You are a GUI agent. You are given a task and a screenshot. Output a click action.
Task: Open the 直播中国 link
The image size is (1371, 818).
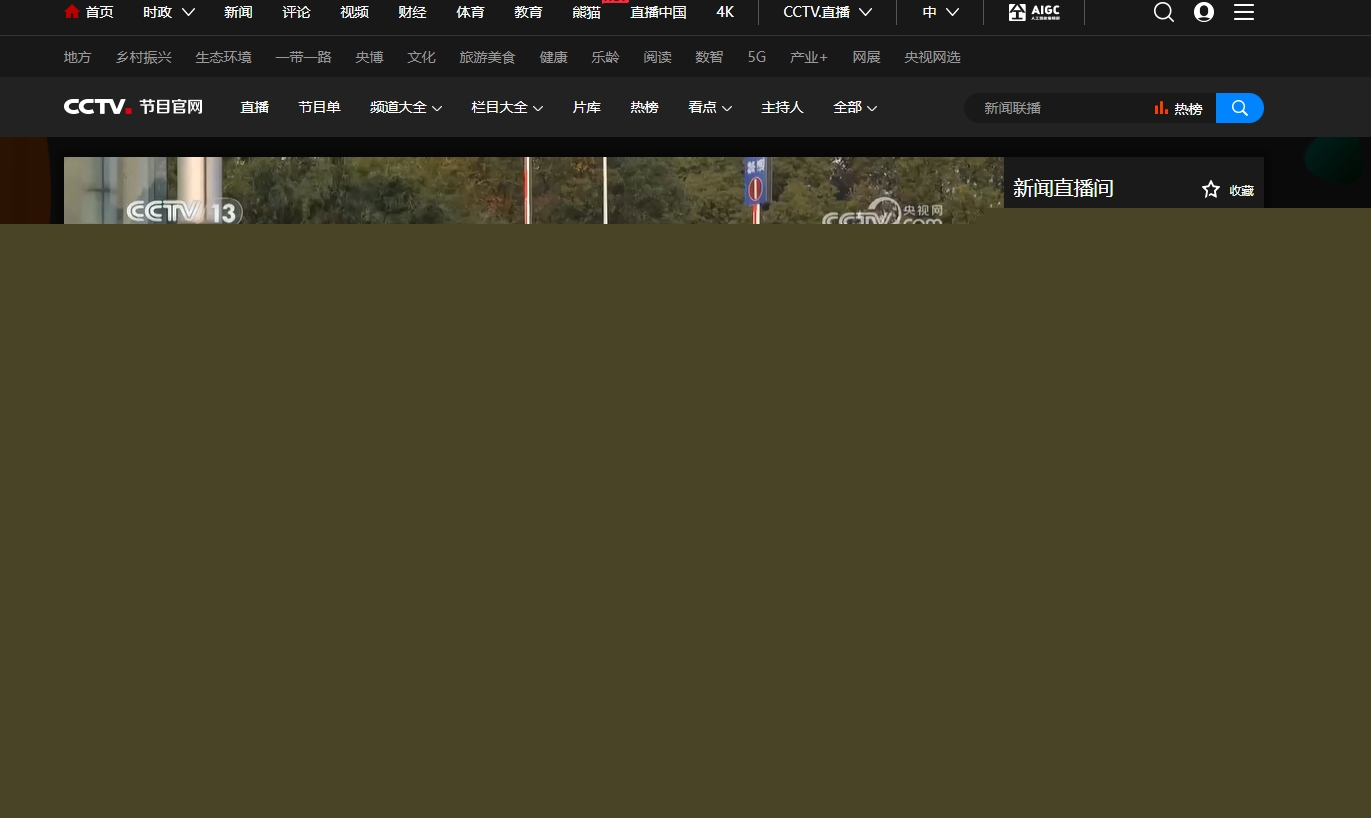tap(658, 12)
